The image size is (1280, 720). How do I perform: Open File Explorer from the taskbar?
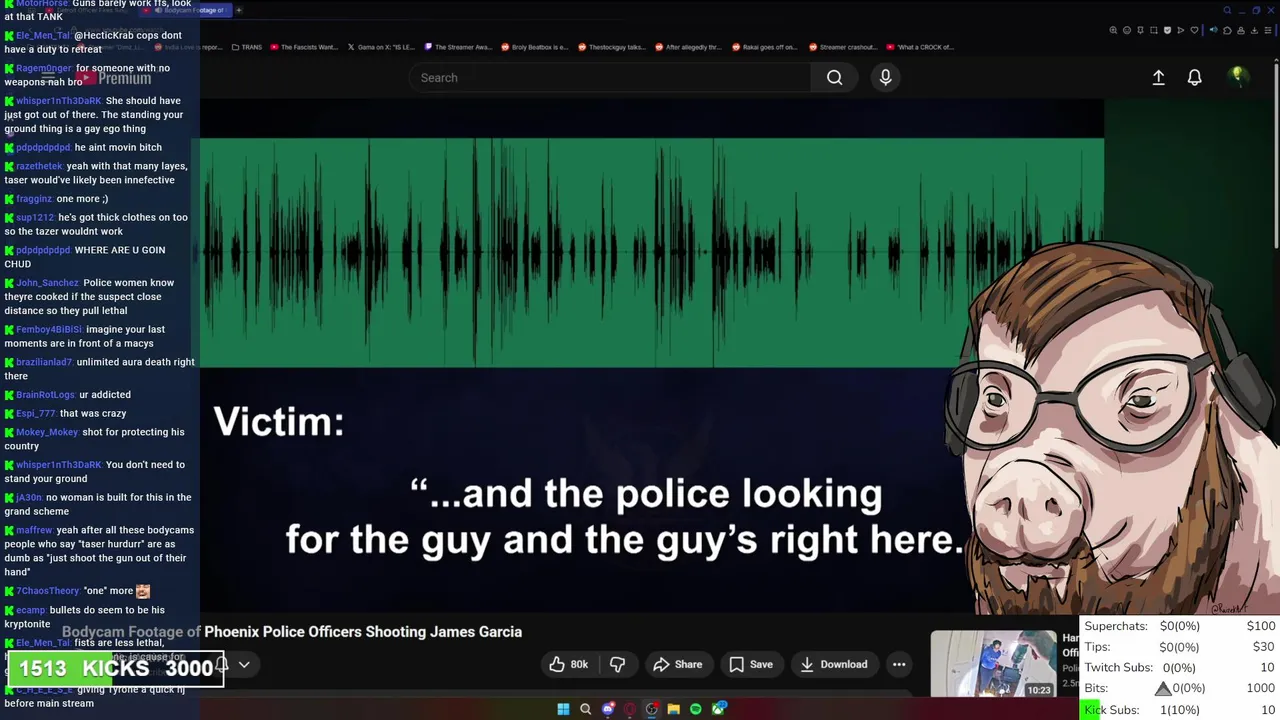(x=674, y=709)
